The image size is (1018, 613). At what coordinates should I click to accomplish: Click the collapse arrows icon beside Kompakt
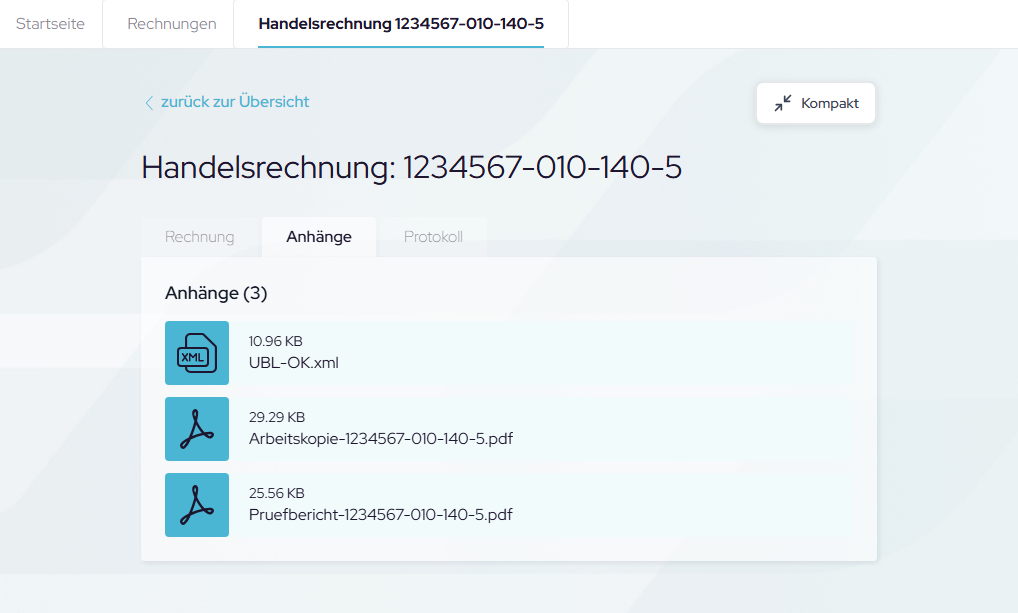pyautogui.click(x=782, y=103)
